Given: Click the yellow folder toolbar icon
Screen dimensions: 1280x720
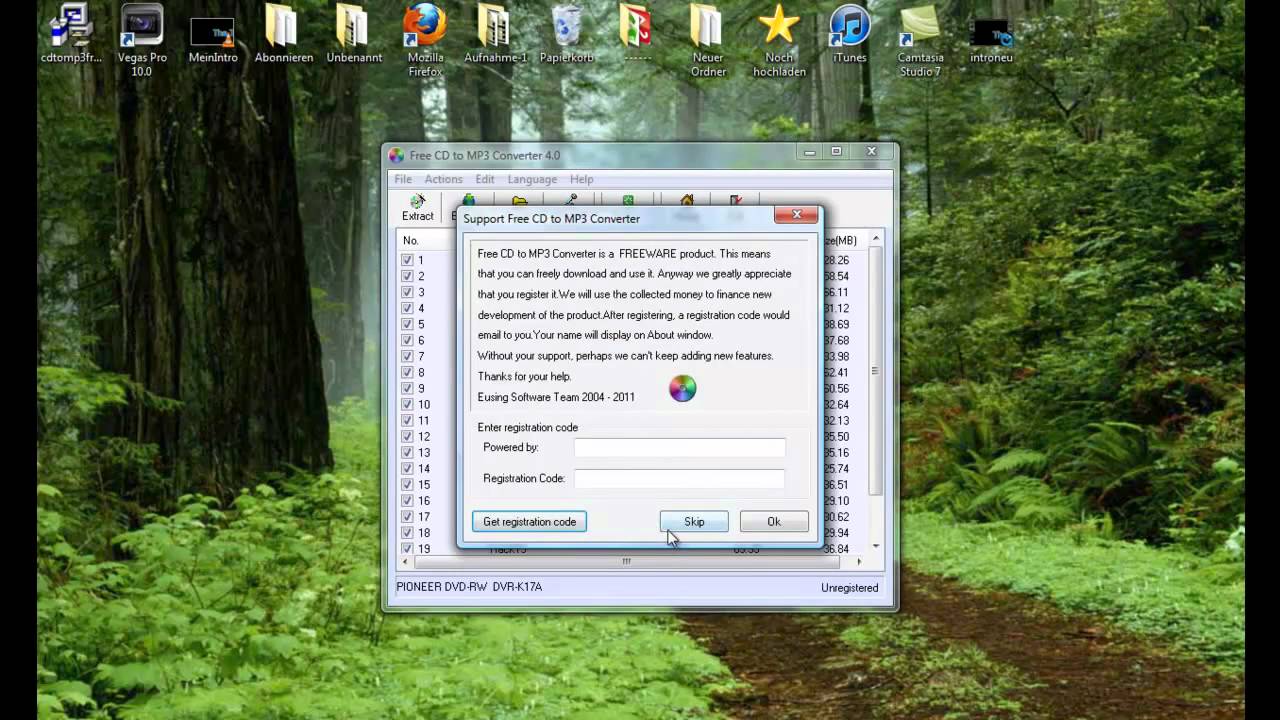Looking at the screenshot, I should tap(520, 200).
